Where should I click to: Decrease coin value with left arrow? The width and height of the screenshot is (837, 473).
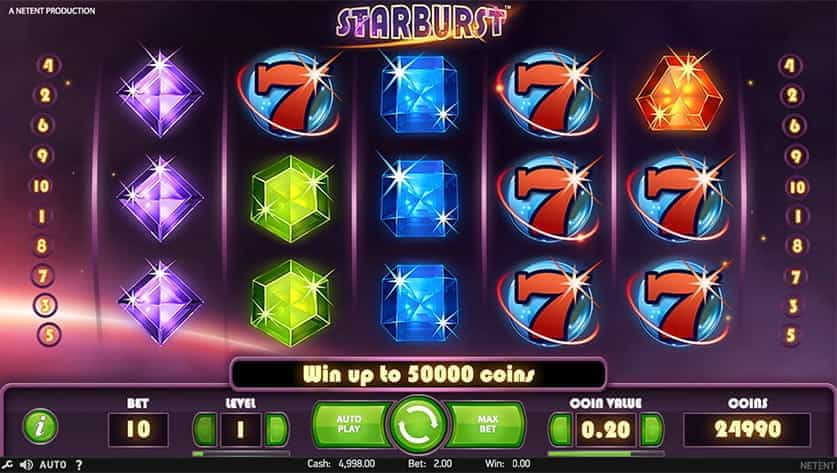coord(560,429)
